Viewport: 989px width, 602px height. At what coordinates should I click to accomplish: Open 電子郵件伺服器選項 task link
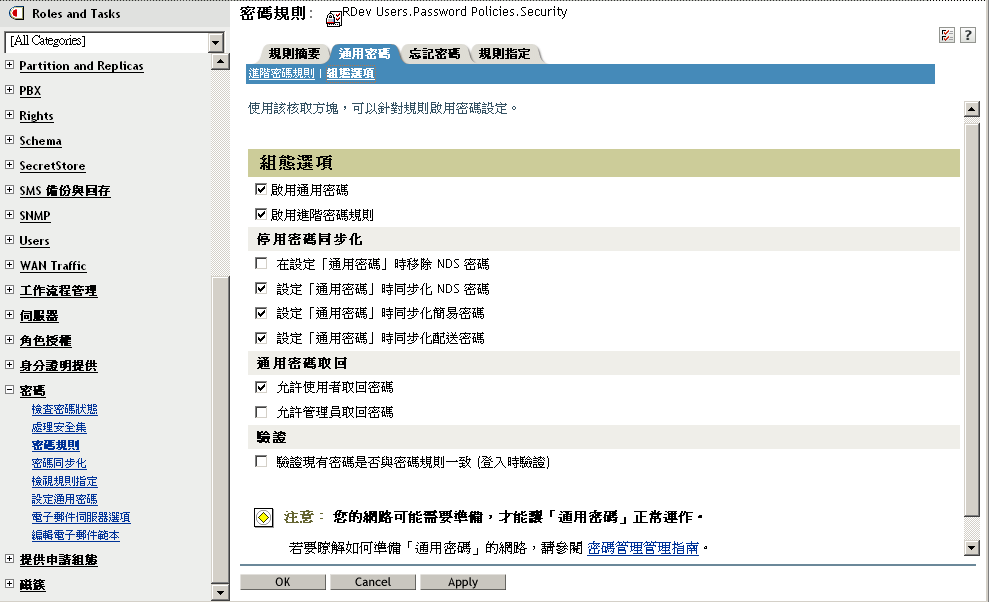(x=81, y=517)
